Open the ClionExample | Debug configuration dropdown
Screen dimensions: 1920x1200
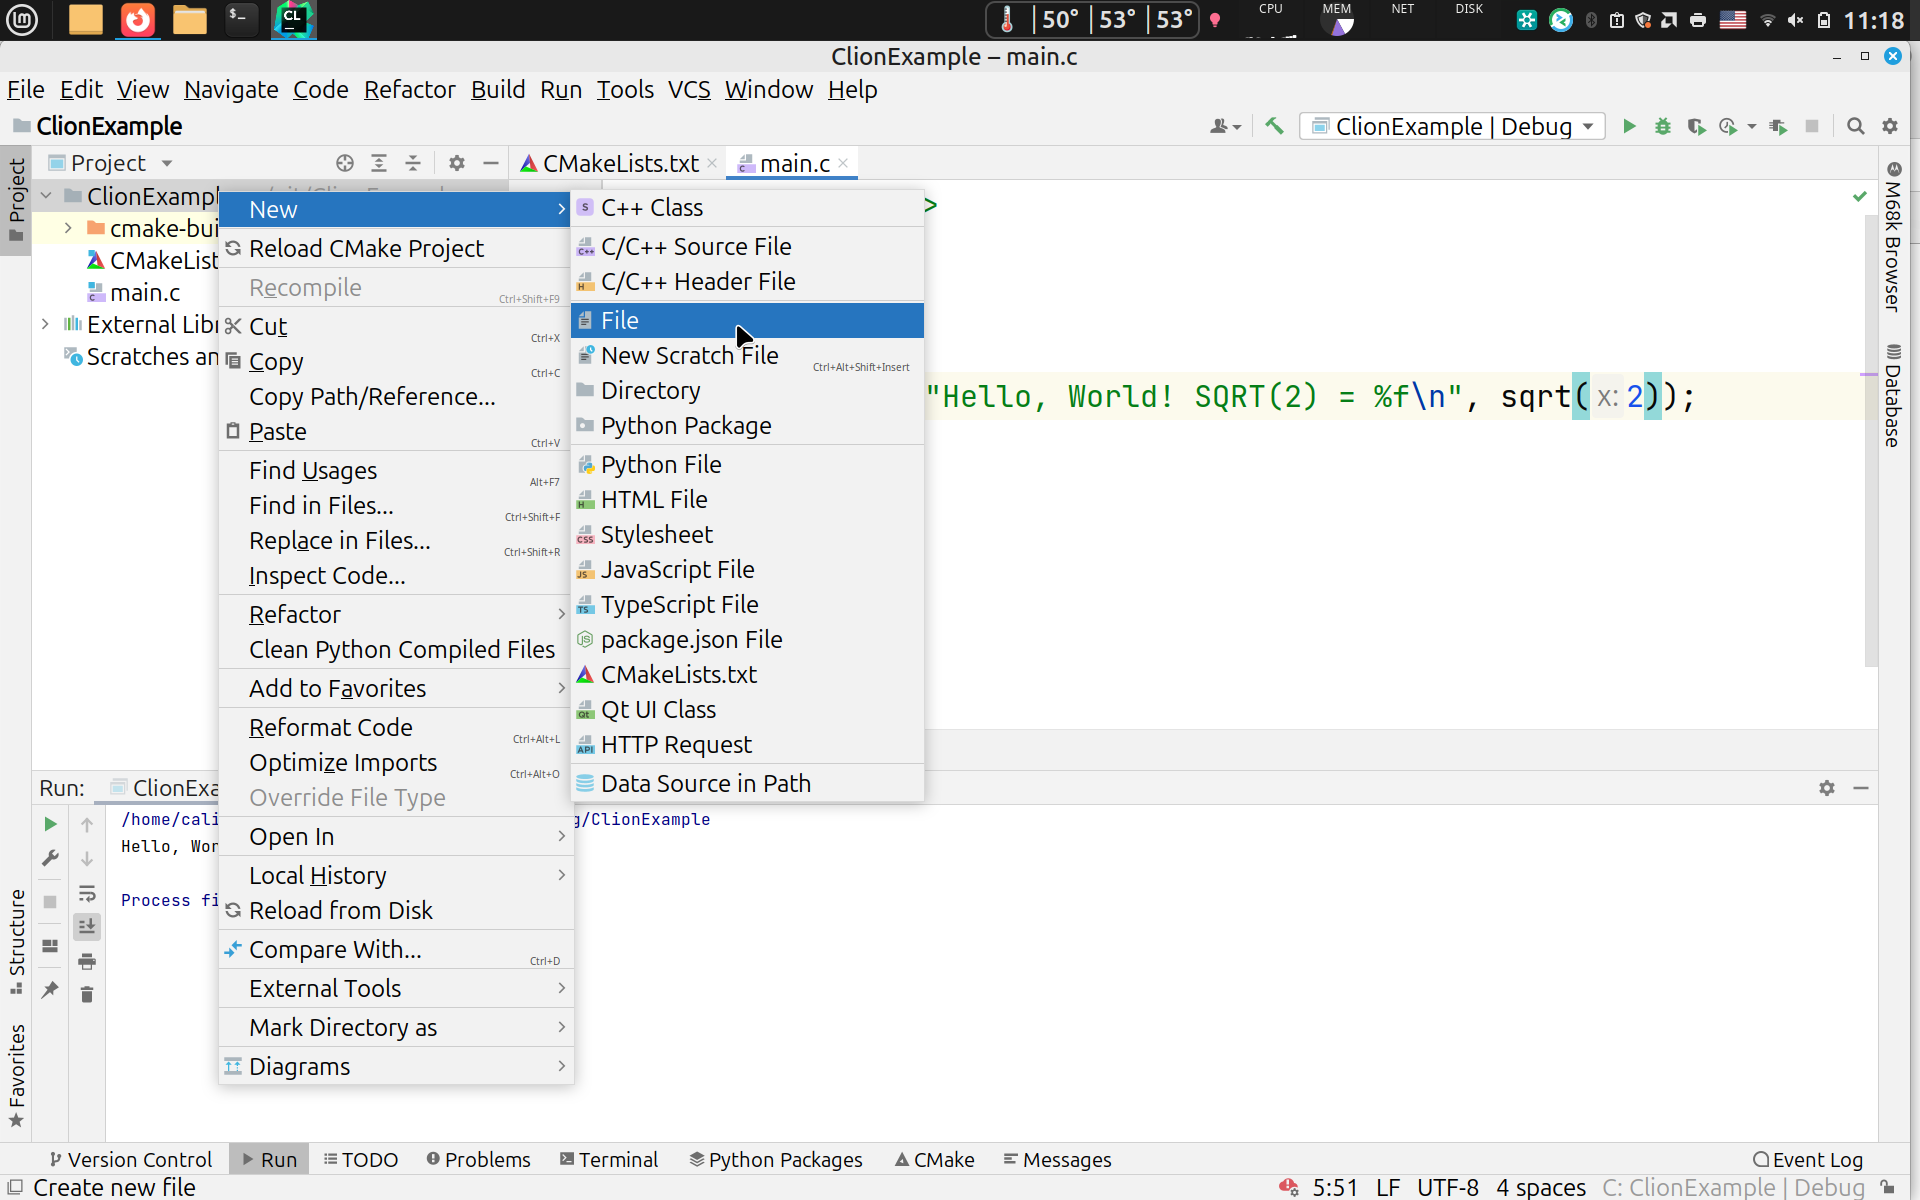(x=1454, y=126)
